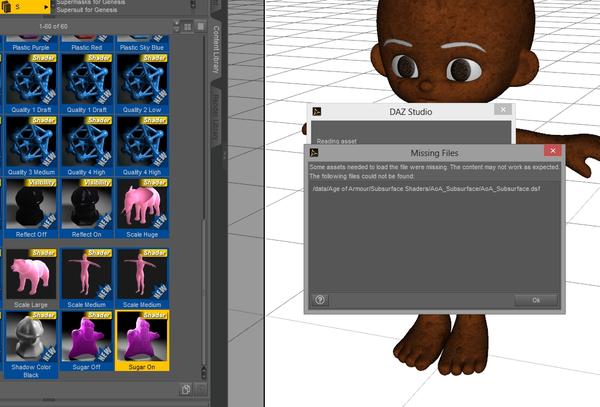Click the dimmed icon at the content pane's bottom-right

[x=201, y=389]
